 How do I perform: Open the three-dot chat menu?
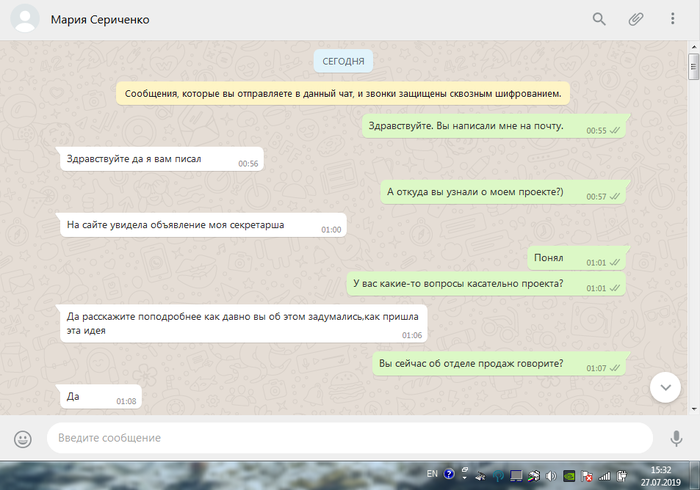tap(668, 19)
